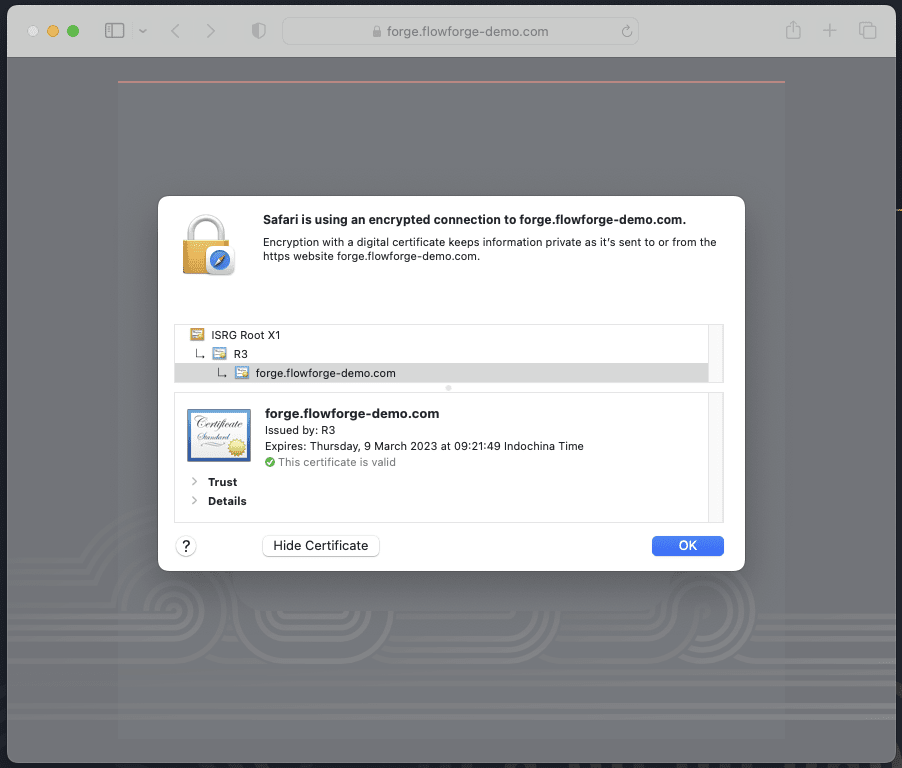
Task: Click the lock and Safari compass dialog icon
Action: pos(208,243)
